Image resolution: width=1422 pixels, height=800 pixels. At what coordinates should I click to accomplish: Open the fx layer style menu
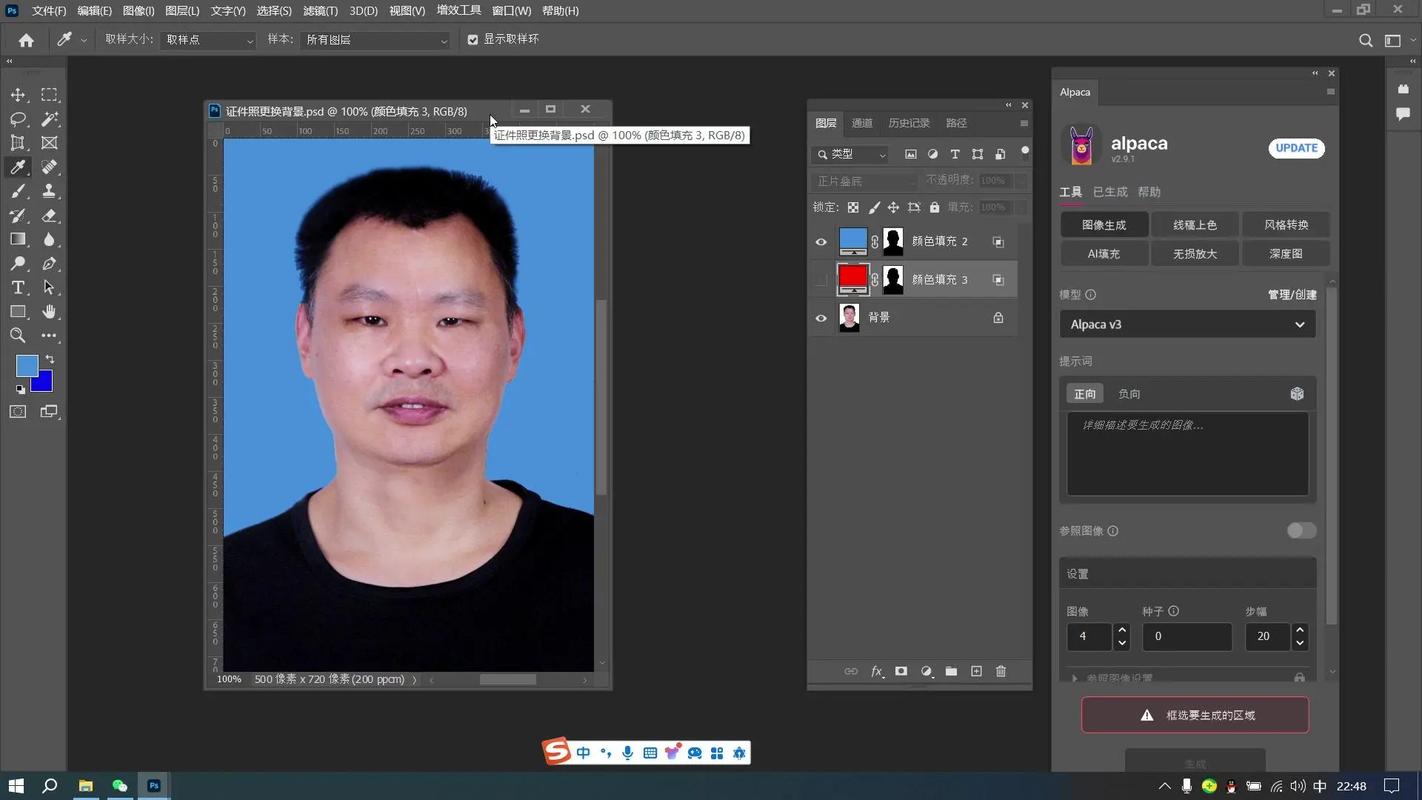877,671
